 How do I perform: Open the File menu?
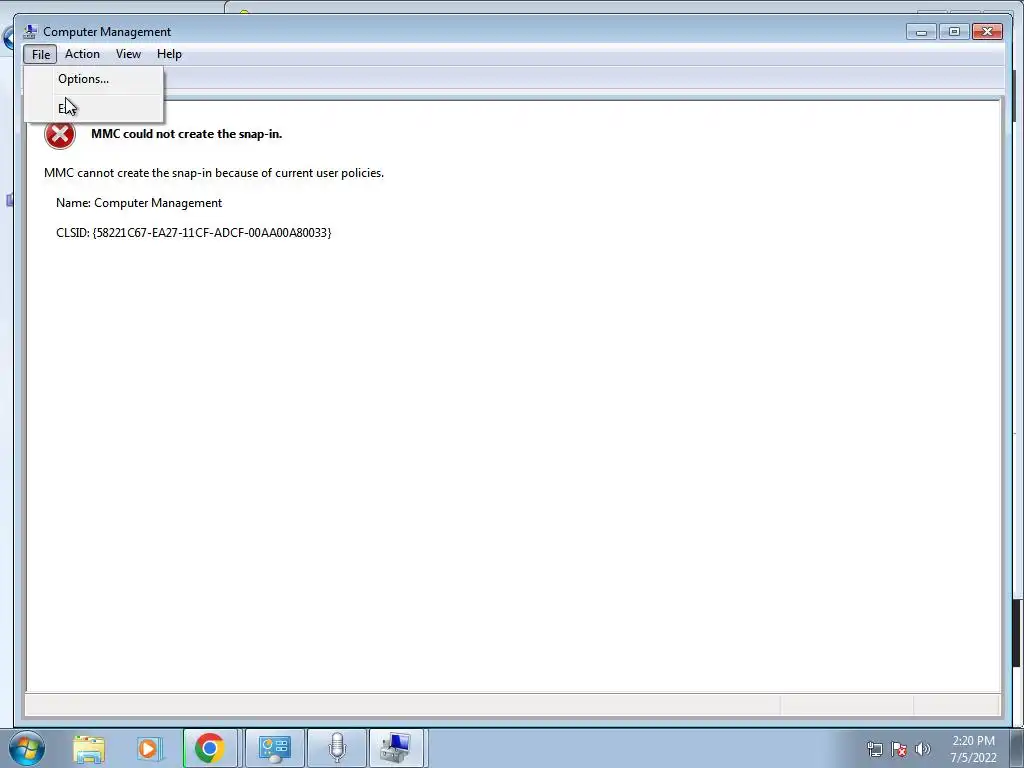40,54
